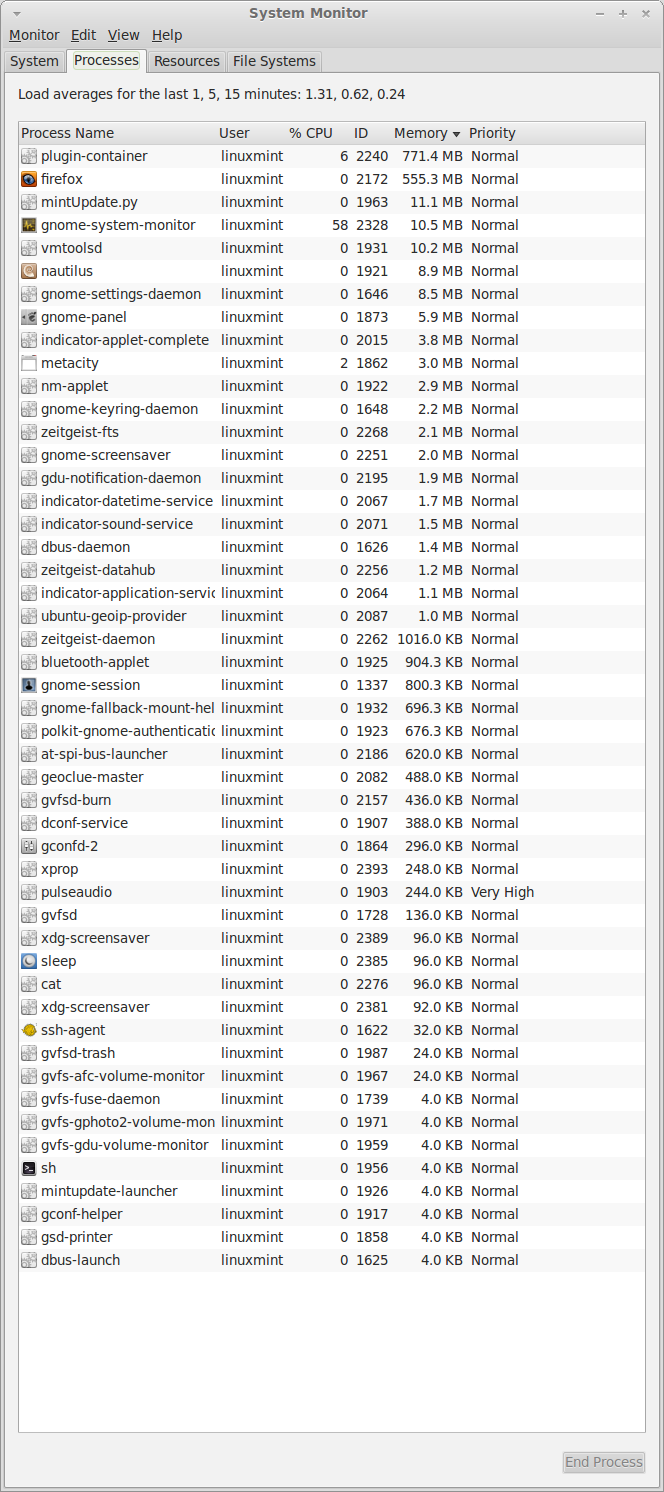The image size is (664, 1492).
Task: Click the sh terminal process icon
Action: (x=29, y=1169)
